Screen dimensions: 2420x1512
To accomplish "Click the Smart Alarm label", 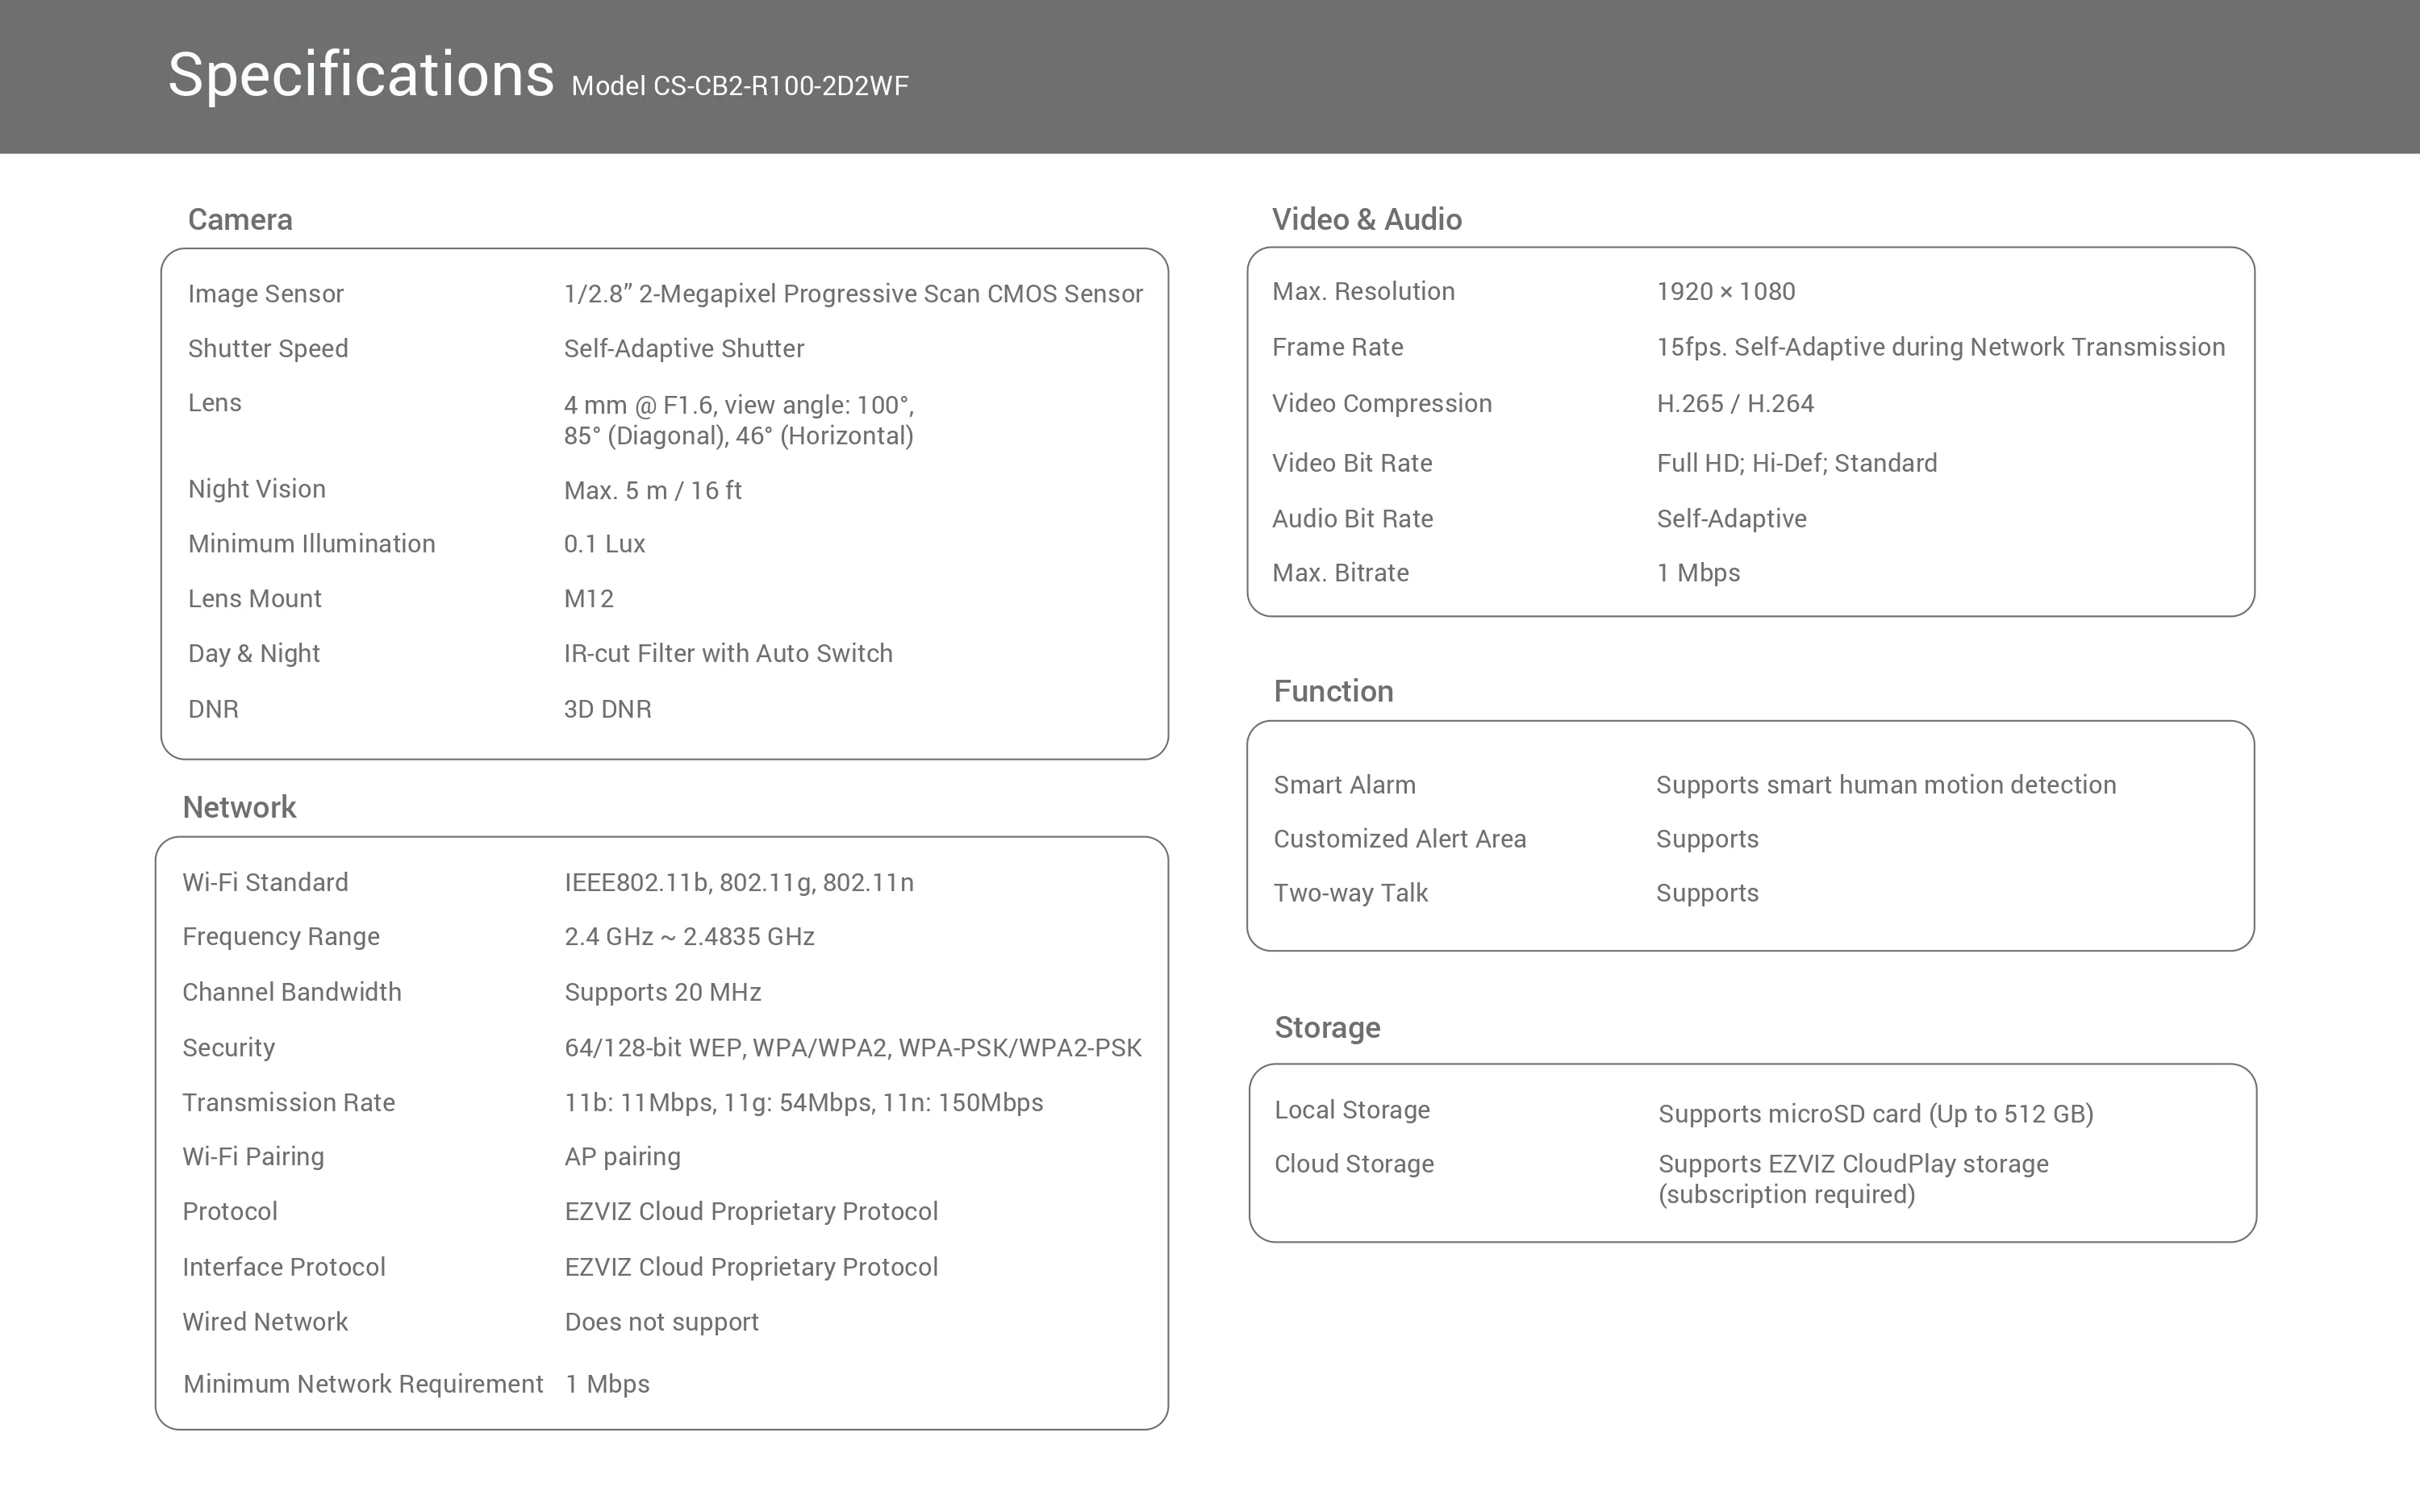I will (1345, 785).
